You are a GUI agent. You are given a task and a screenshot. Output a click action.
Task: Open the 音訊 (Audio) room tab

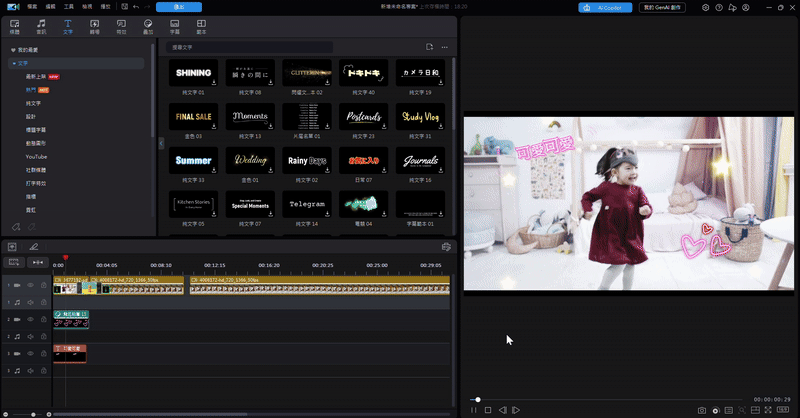pos(41,24)
